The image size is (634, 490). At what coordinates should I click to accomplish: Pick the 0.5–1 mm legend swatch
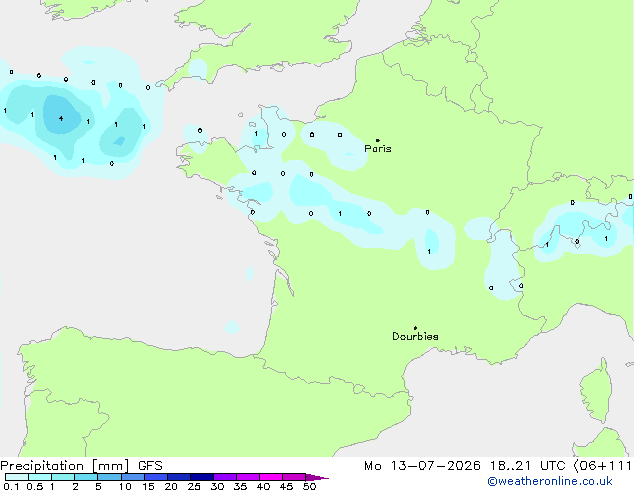click(40, 477)
